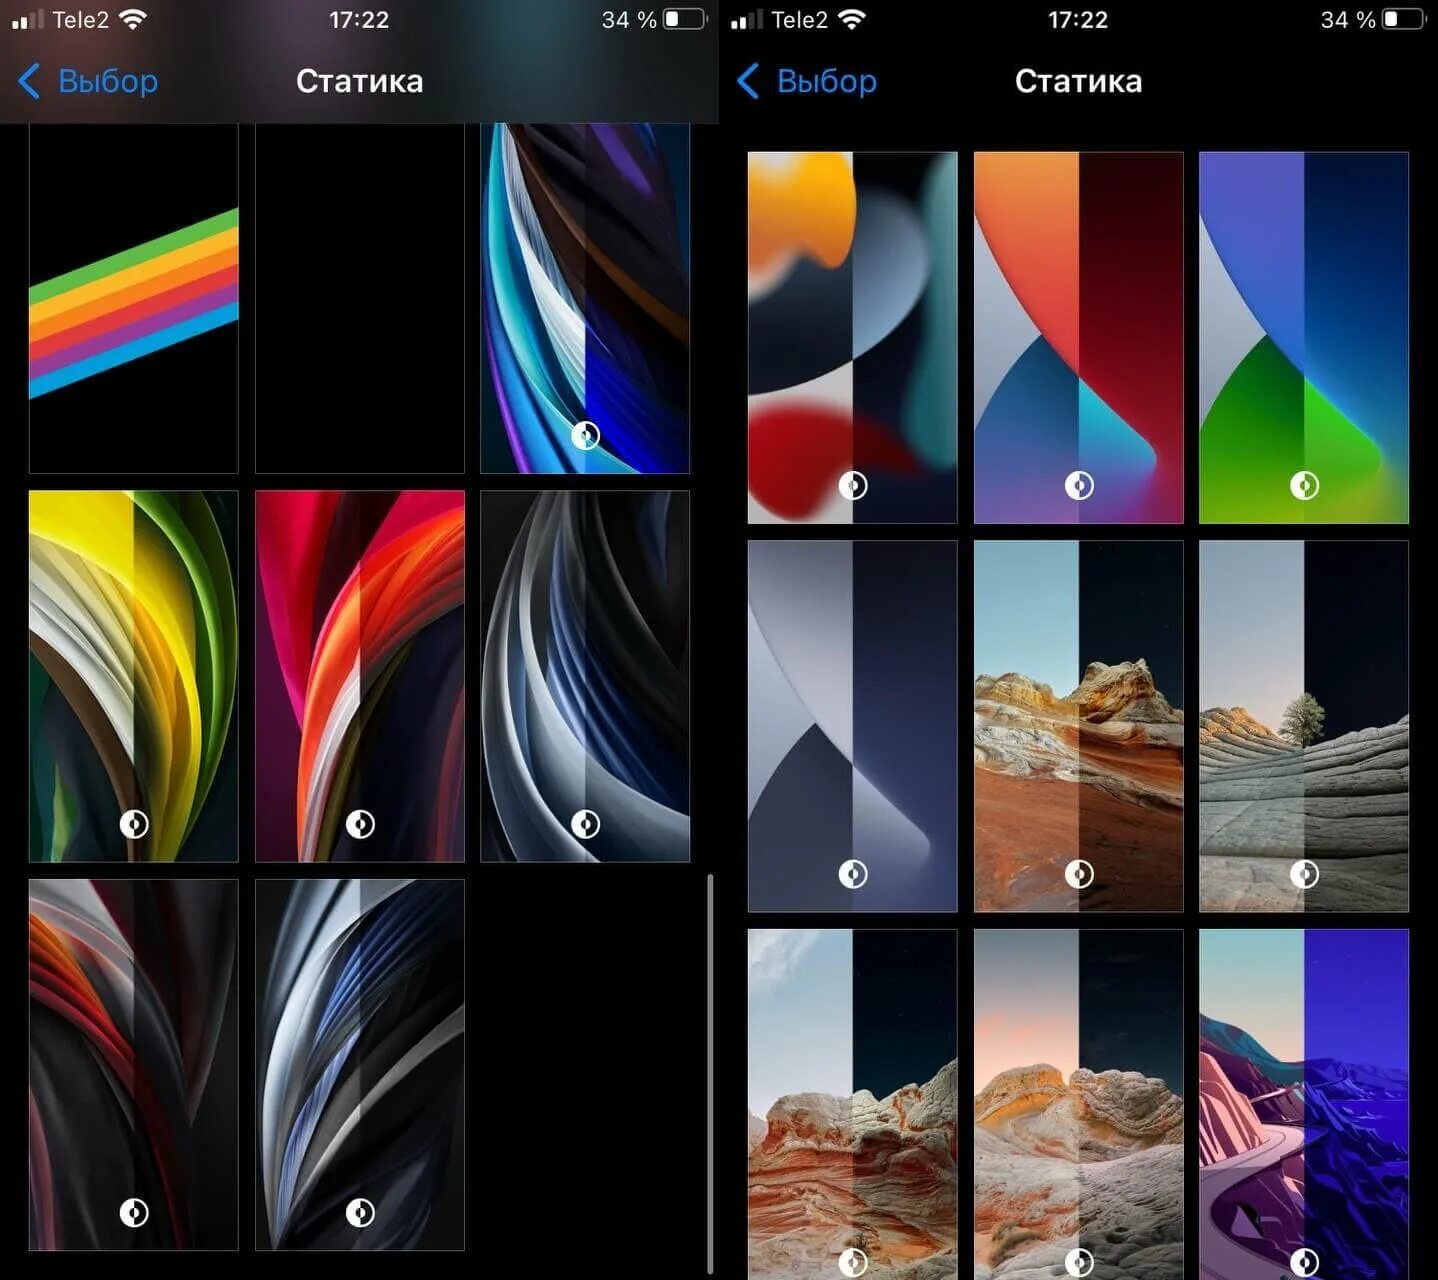The width and height of the screenshot is (1438, 1280).
Task: Select orange and red blobs wallpaper
Action: (853, 338)
